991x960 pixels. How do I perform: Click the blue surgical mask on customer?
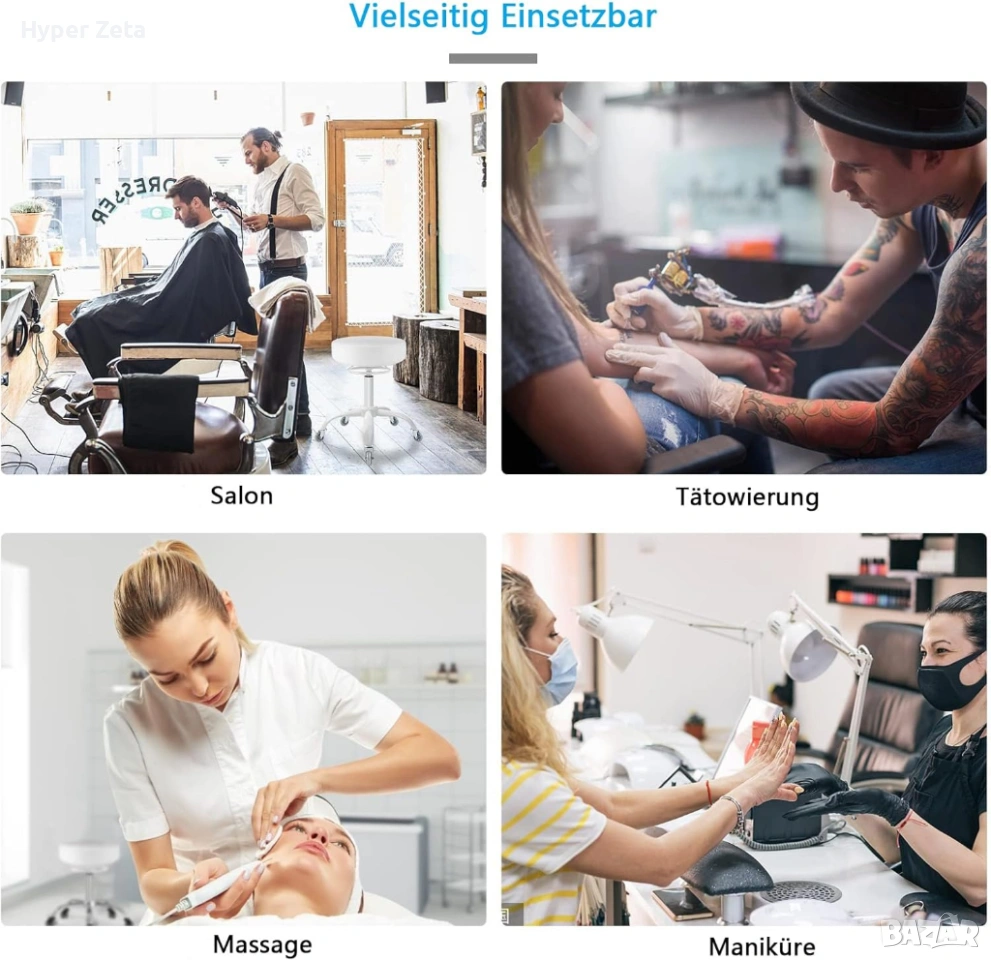pyautogui.click(x=557, y=671)
